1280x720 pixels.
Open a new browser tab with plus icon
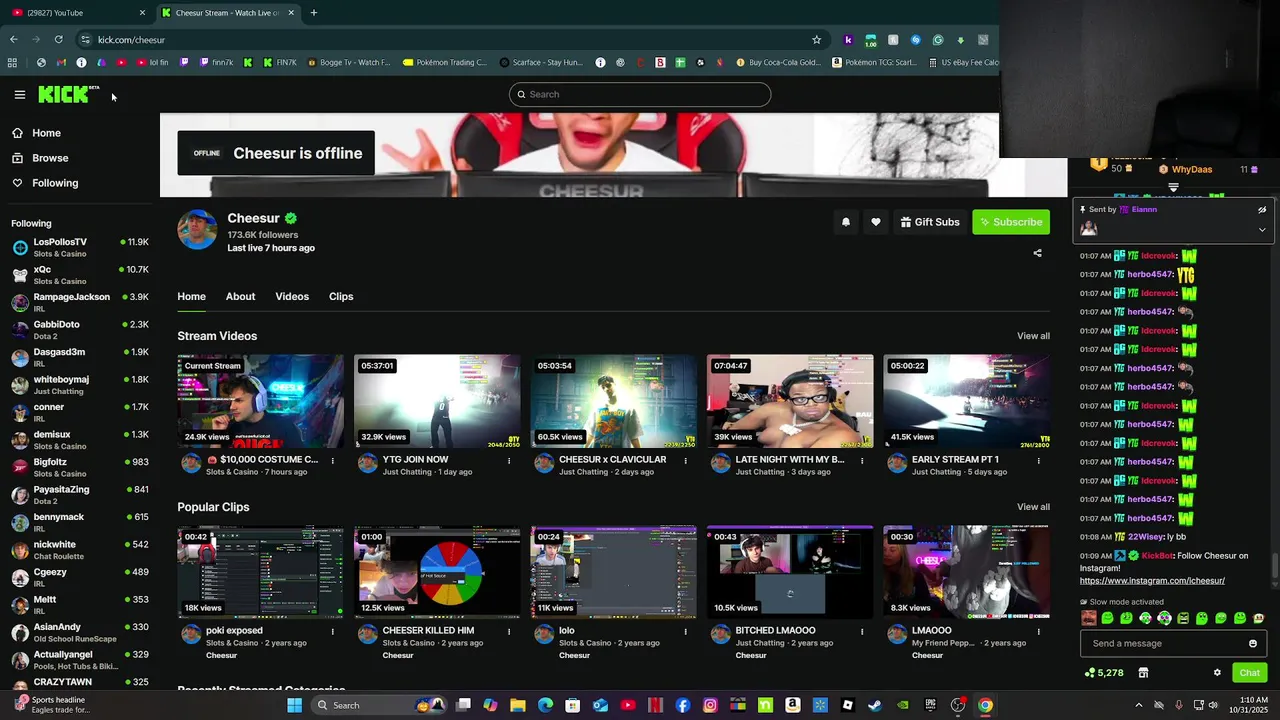313,13
